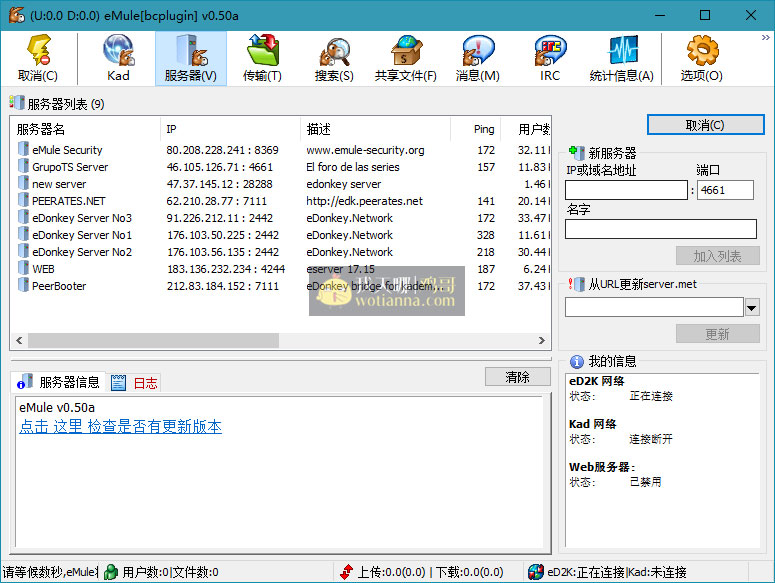Expand the toolbar overflow chevron
Image resolution: width=775 pixels, height=583 pixels.
tap(766, 37)
